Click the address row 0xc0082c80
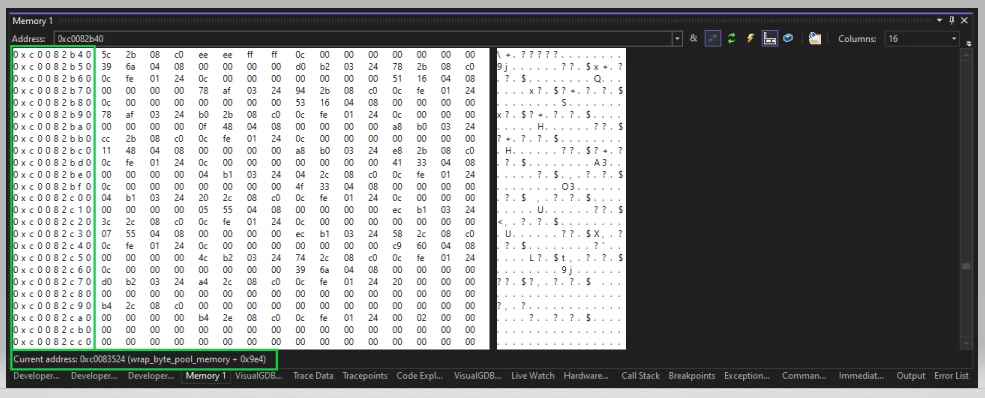985x398 pixels. (x=53, y=293)
